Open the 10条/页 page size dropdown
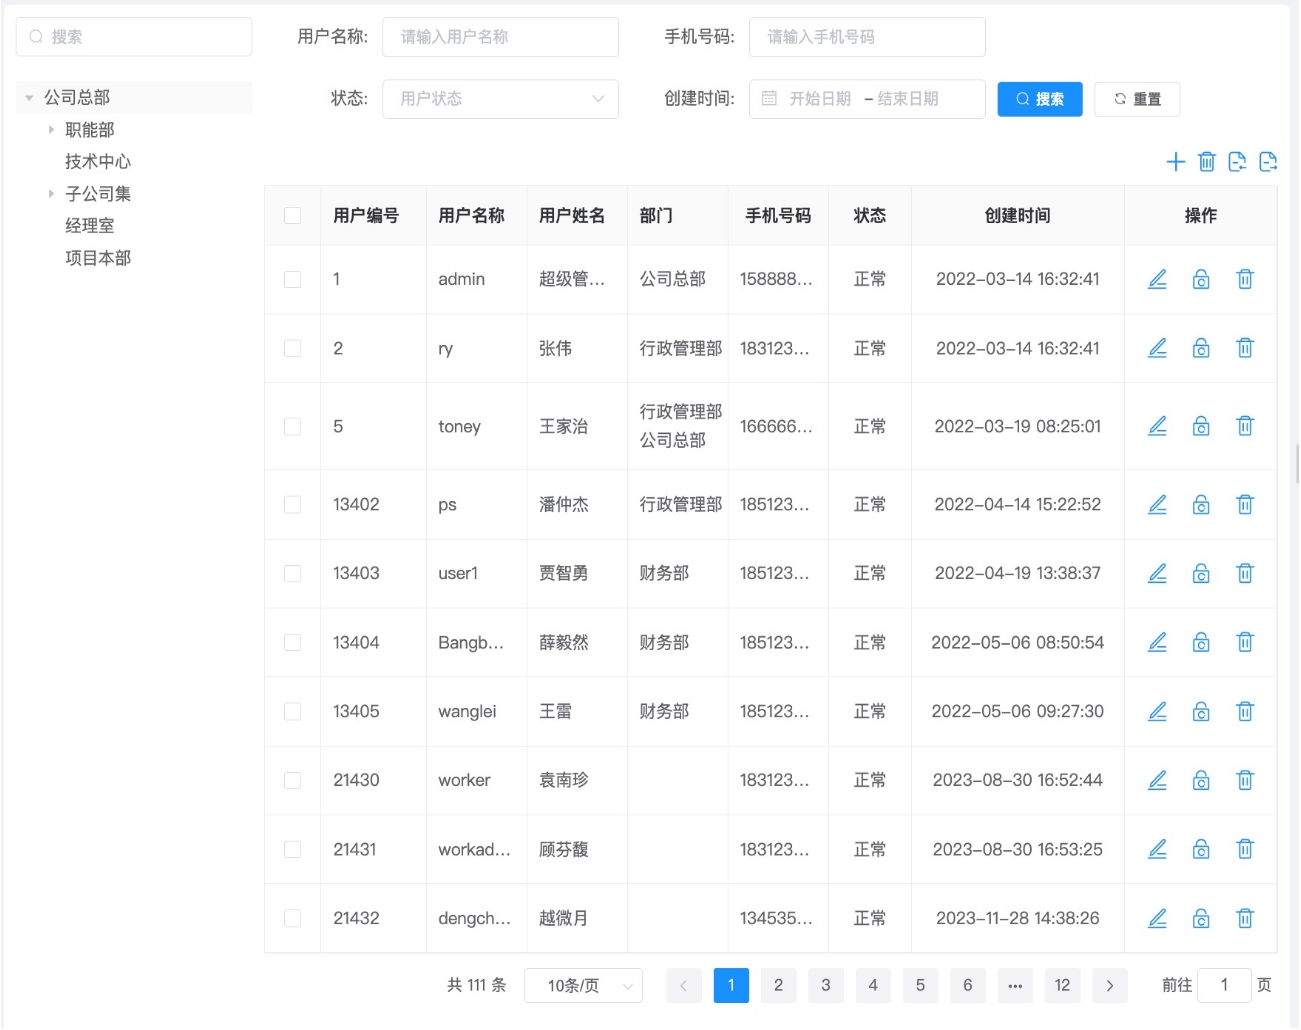 (x=583, y=985)
